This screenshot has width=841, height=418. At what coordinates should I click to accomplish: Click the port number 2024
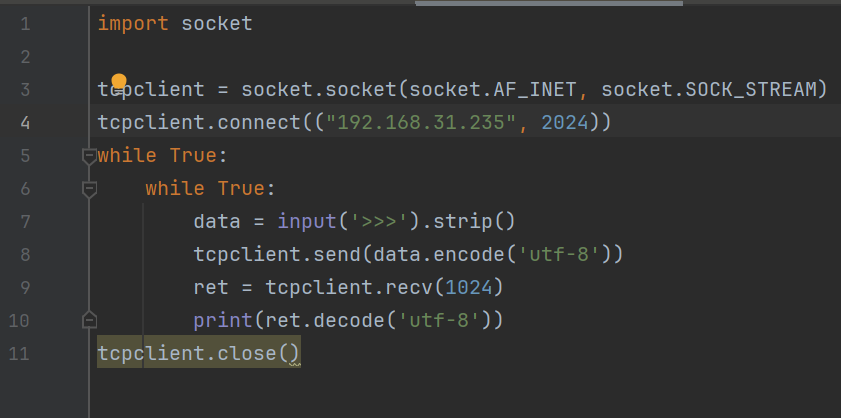565,123
